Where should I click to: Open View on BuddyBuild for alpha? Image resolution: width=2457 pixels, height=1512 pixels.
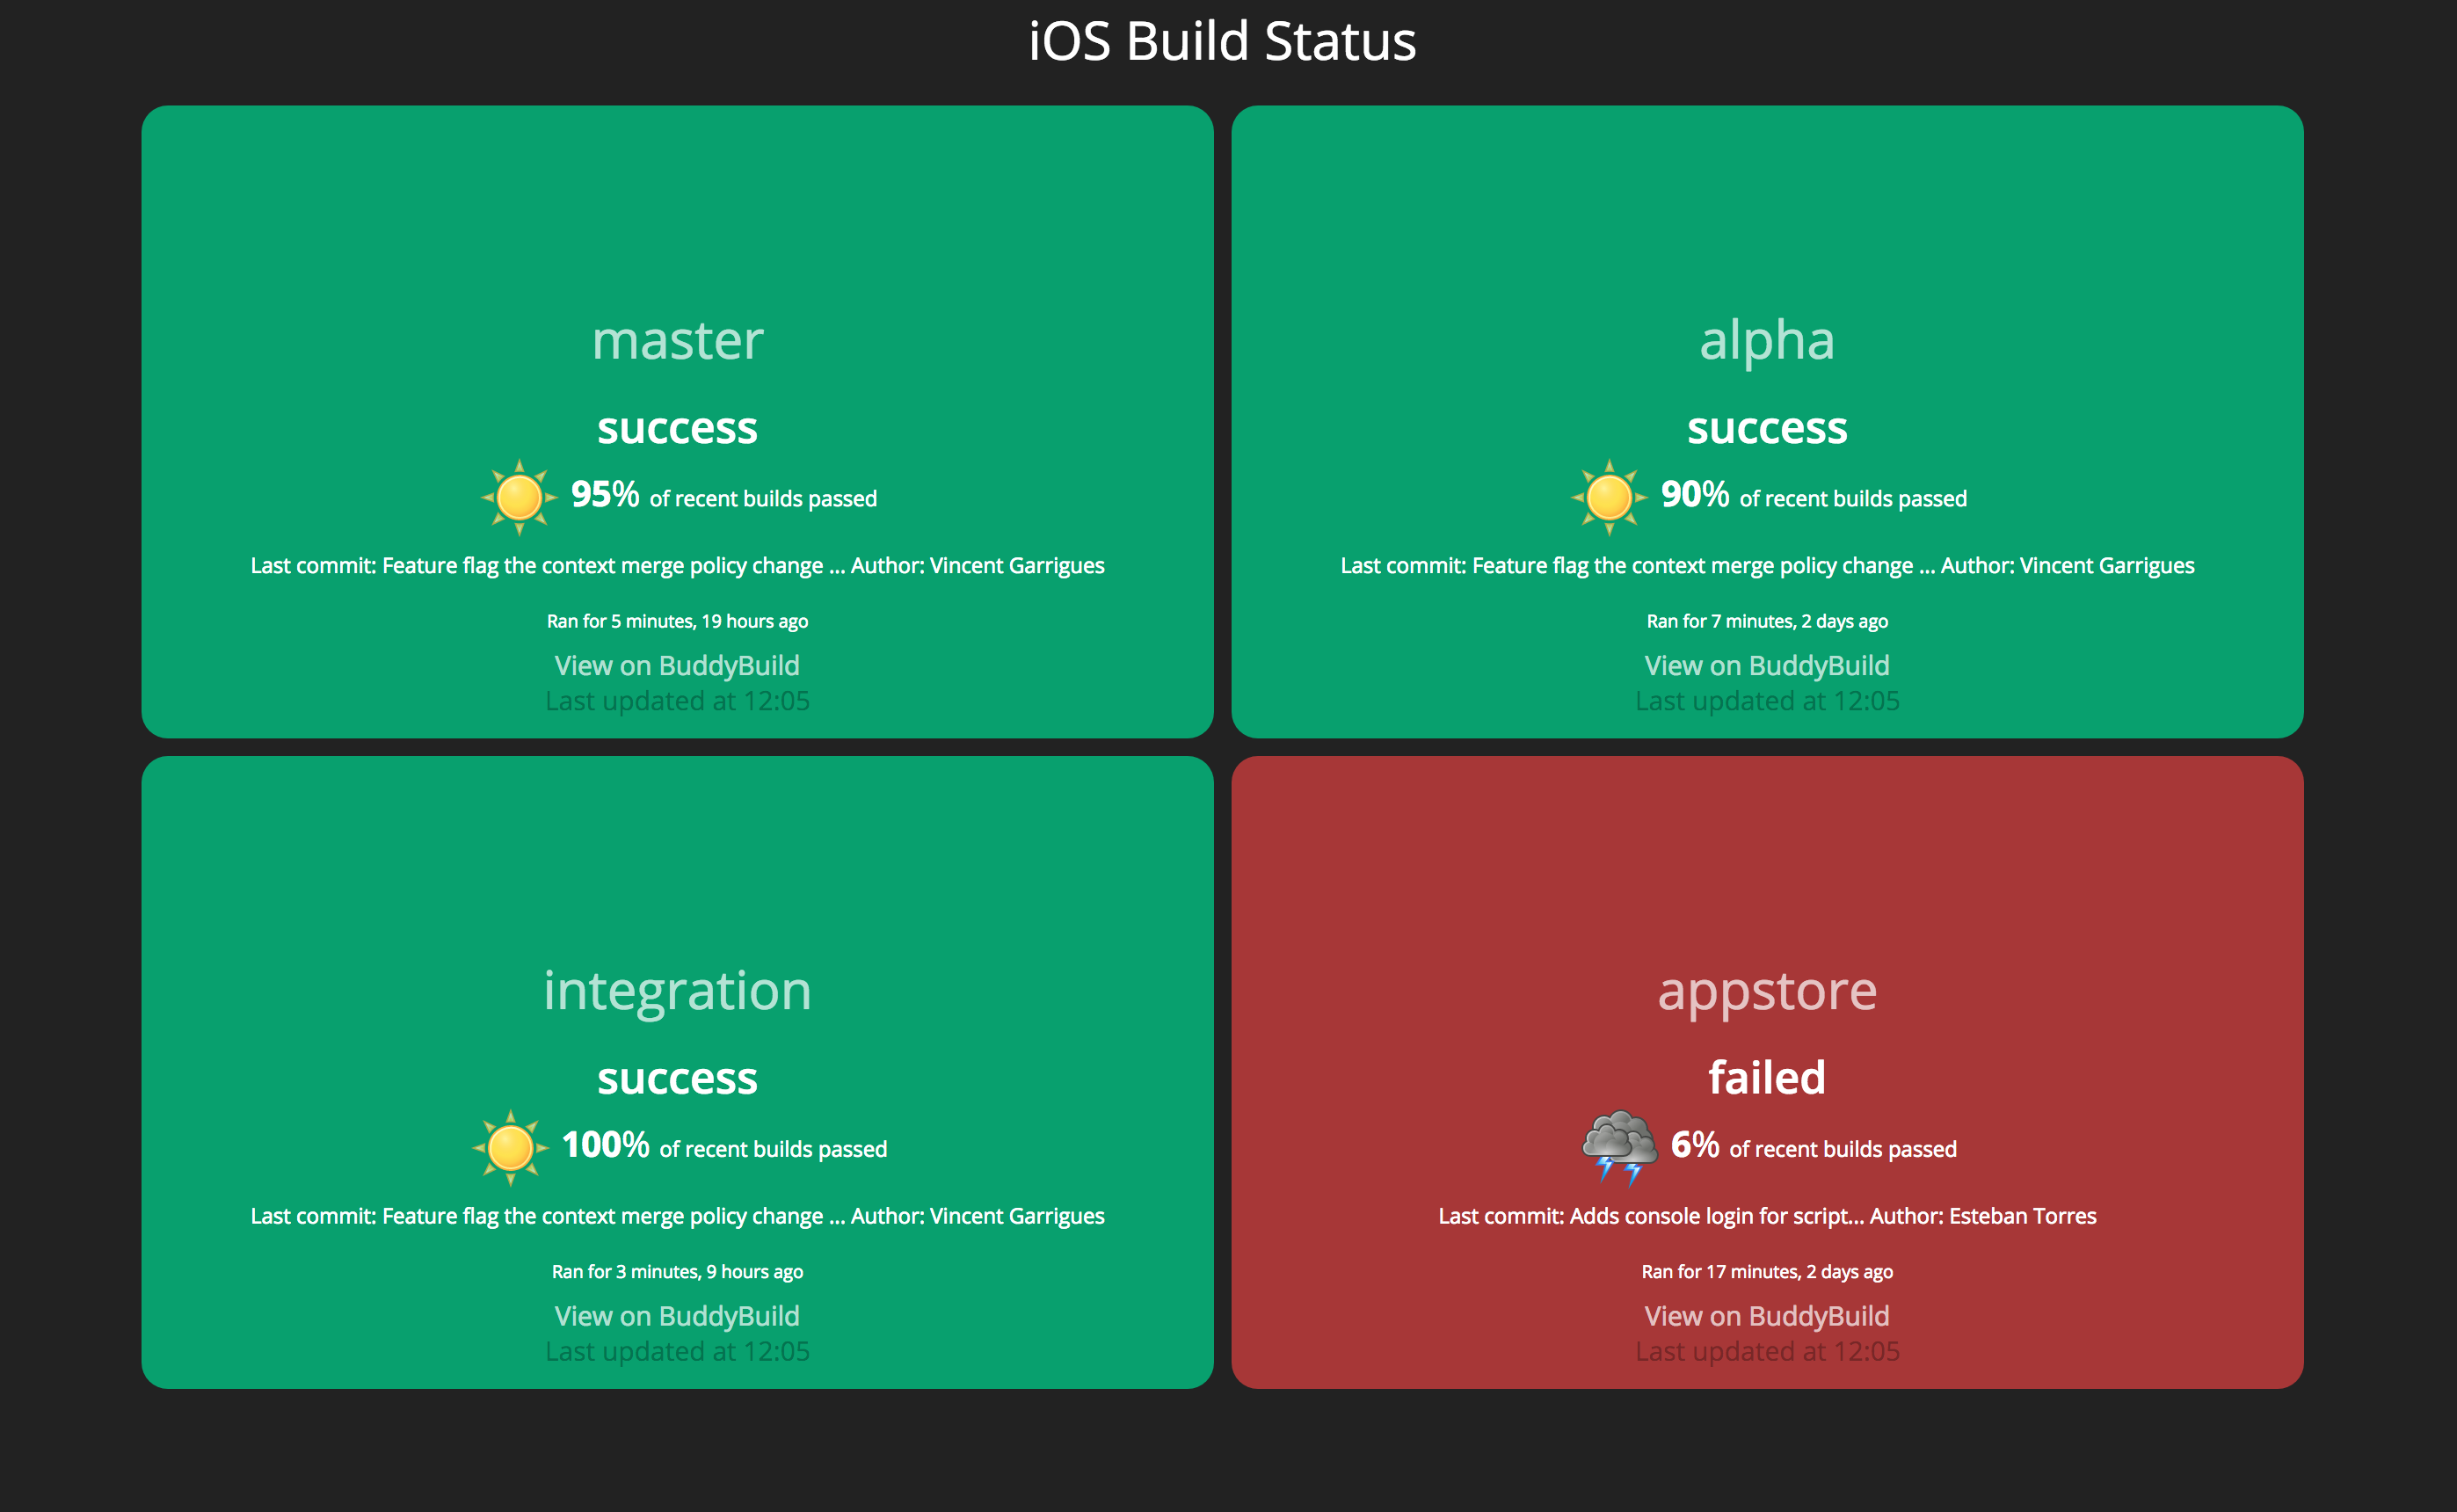tap(1766, 665)
